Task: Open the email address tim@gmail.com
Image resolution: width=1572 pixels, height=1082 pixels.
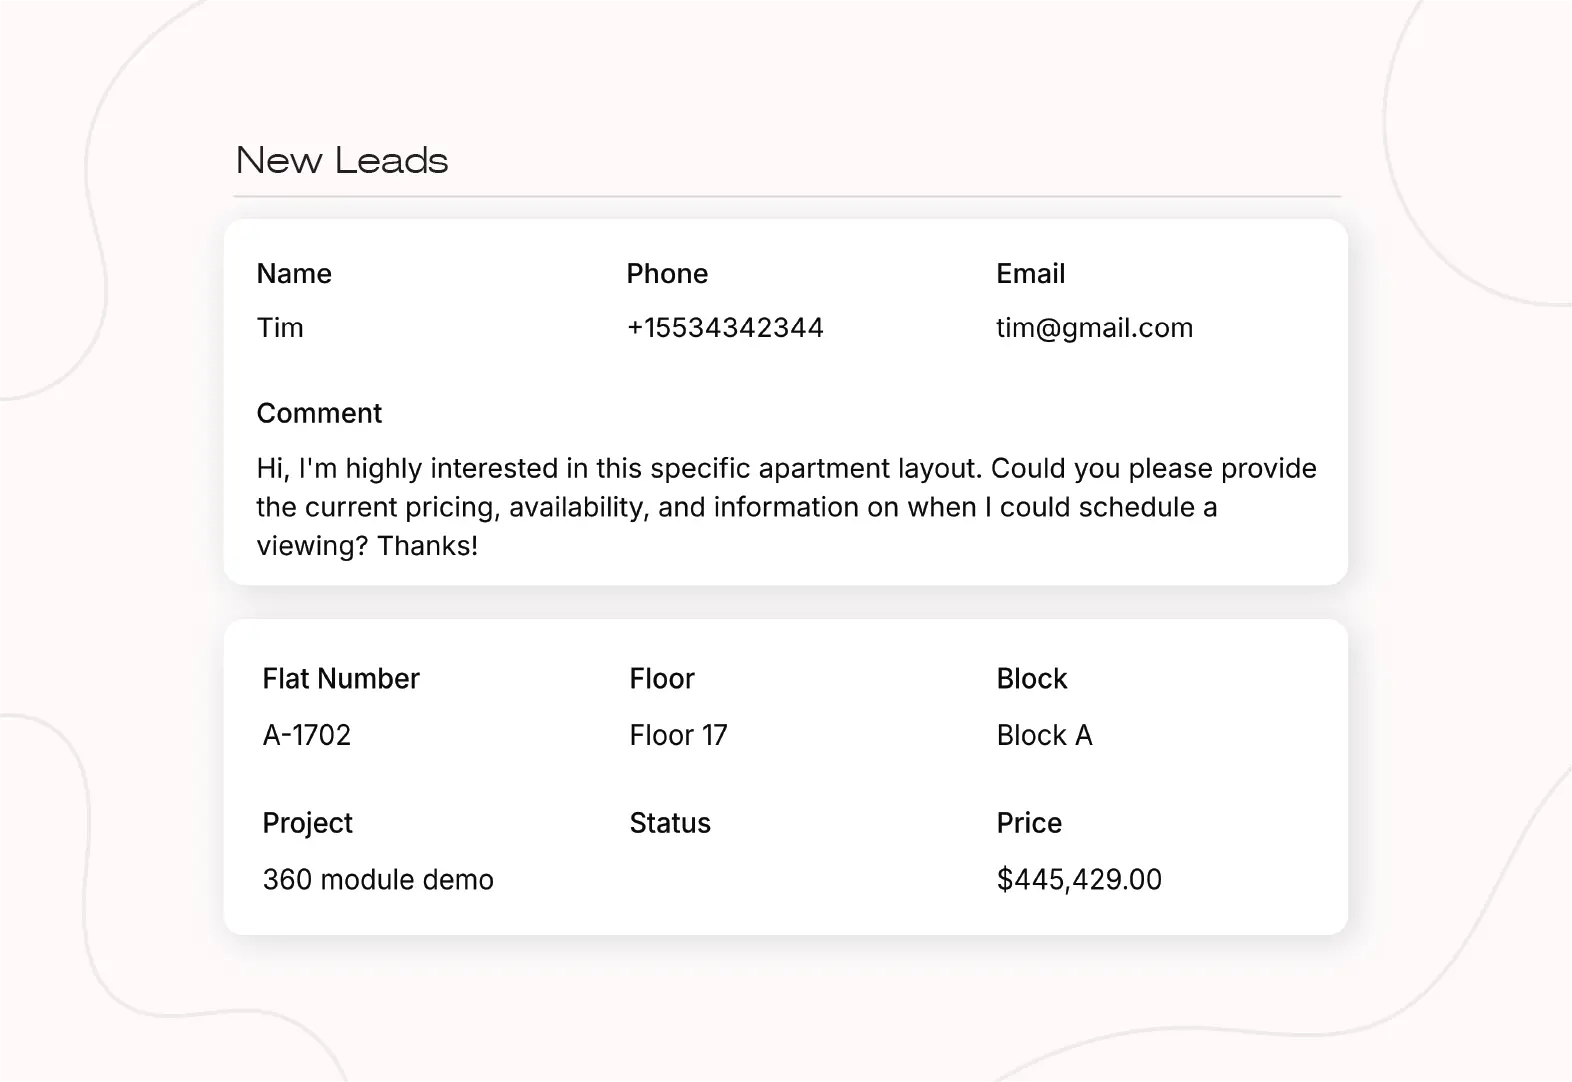Action: point(1094,328)
